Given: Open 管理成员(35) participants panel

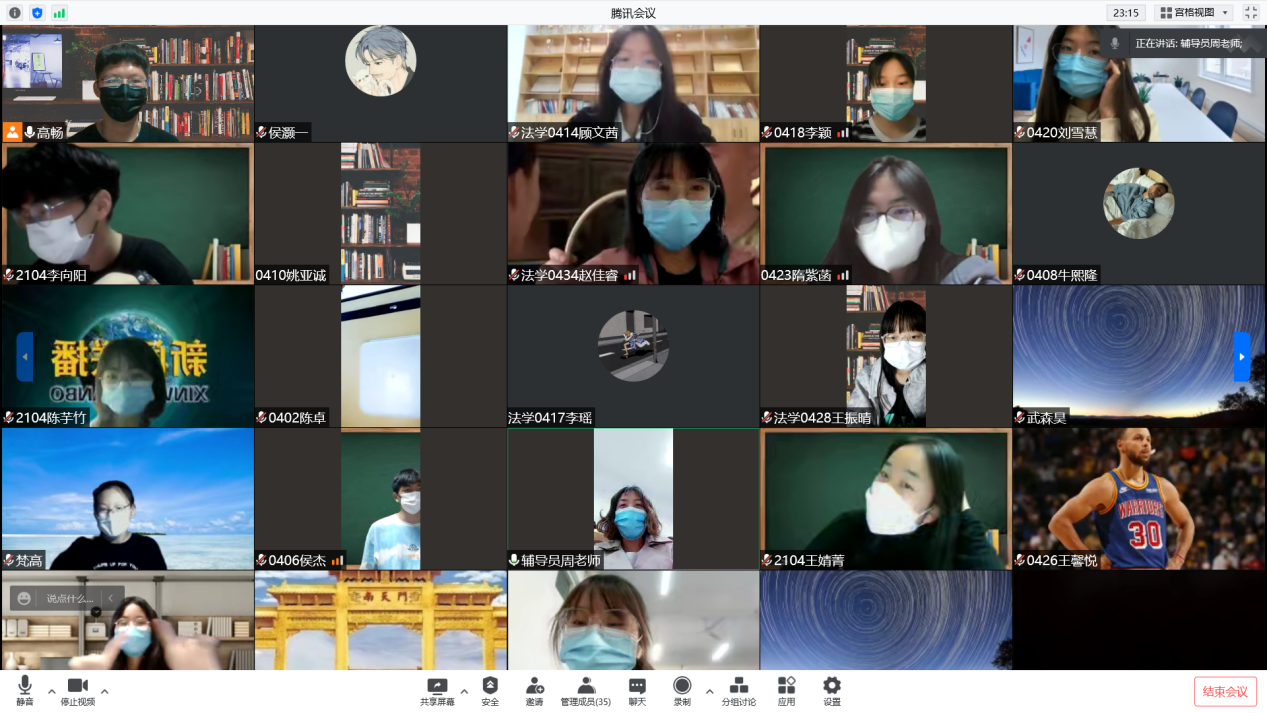Looking at the screenshot, I should pyautogui.click(x=586, y=690).
